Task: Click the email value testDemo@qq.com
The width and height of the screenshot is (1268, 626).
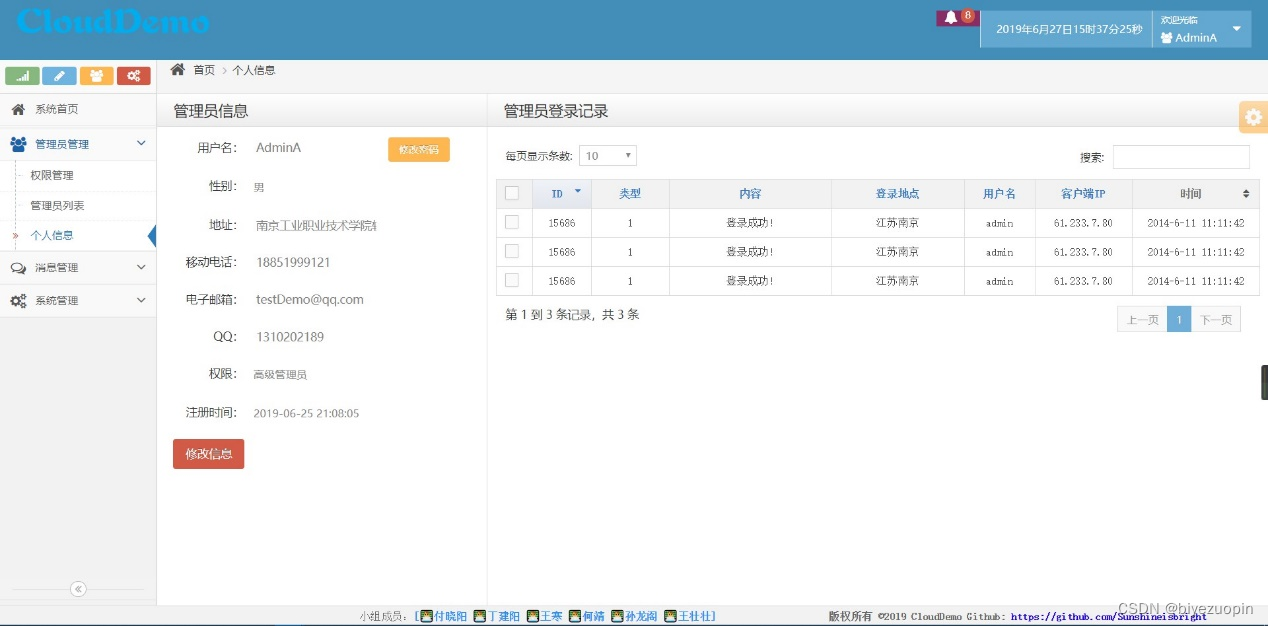Action: 310,299
